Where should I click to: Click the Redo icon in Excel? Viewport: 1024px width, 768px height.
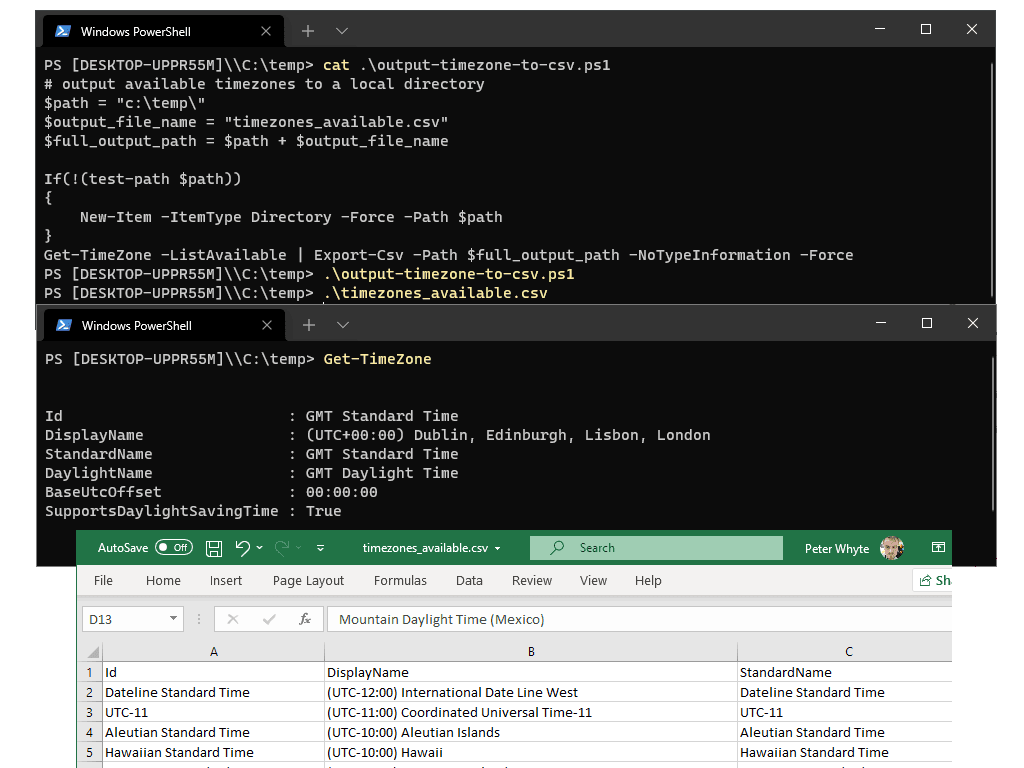pyautogui.click(x=281, y=548)
